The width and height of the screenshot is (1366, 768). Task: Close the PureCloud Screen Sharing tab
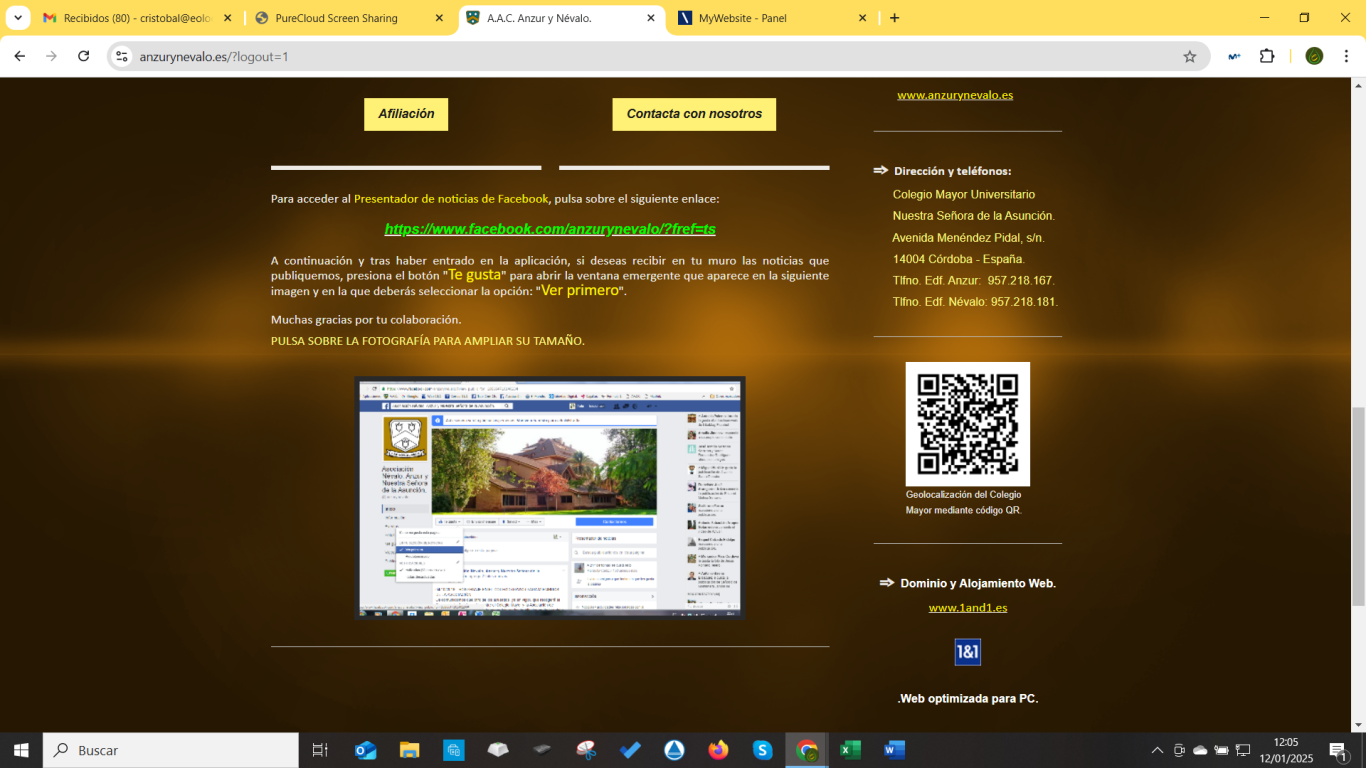pyautogui.click(x=440, y=18)
